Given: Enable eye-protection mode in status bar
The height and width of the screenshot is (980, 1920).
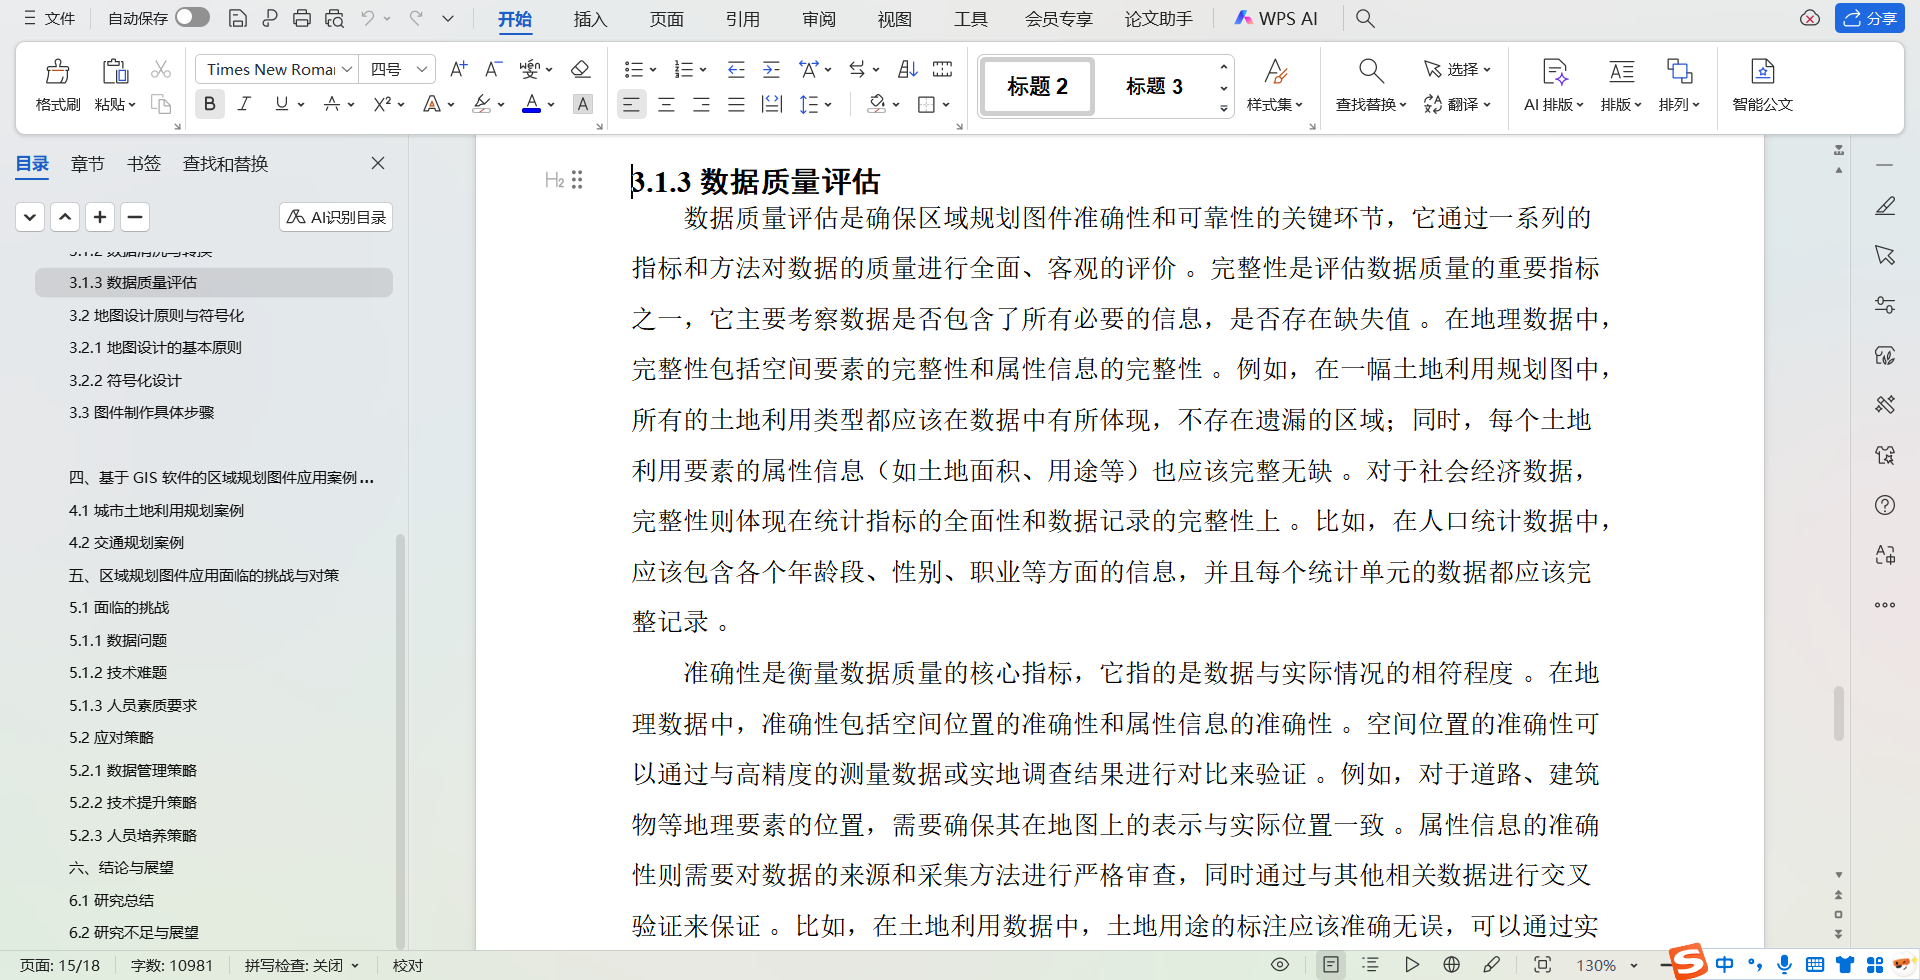Looking at the screenshot, I should point(1280,963).
